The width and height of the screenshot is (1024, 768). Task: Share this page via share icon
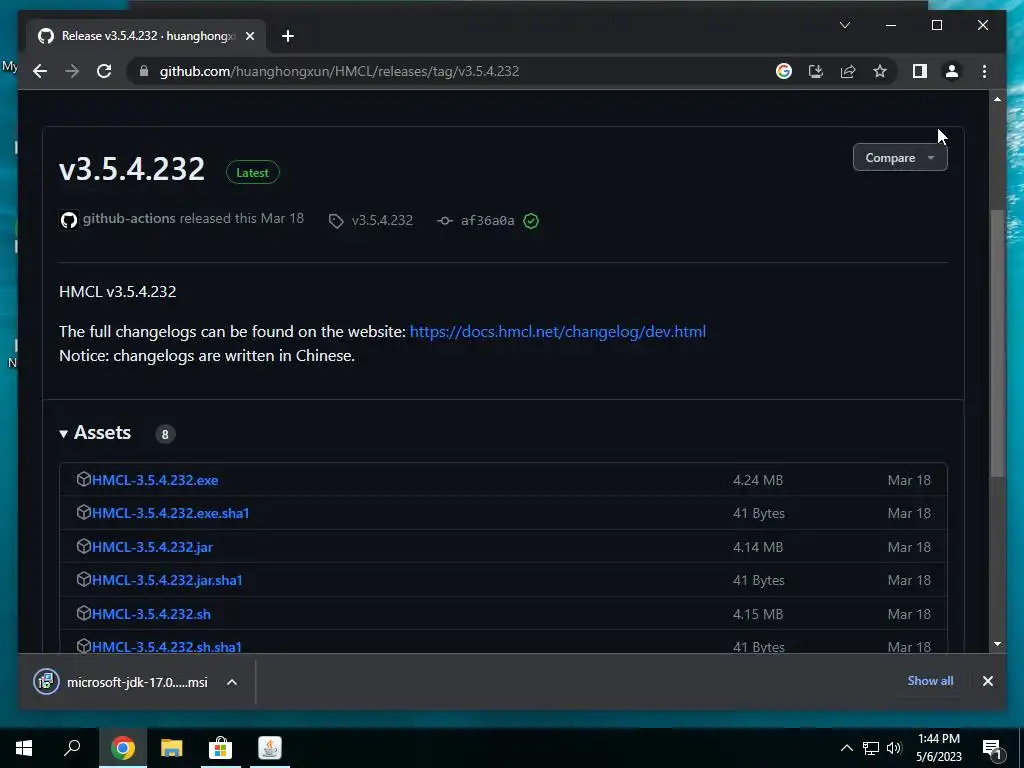(x=848, y=71)
